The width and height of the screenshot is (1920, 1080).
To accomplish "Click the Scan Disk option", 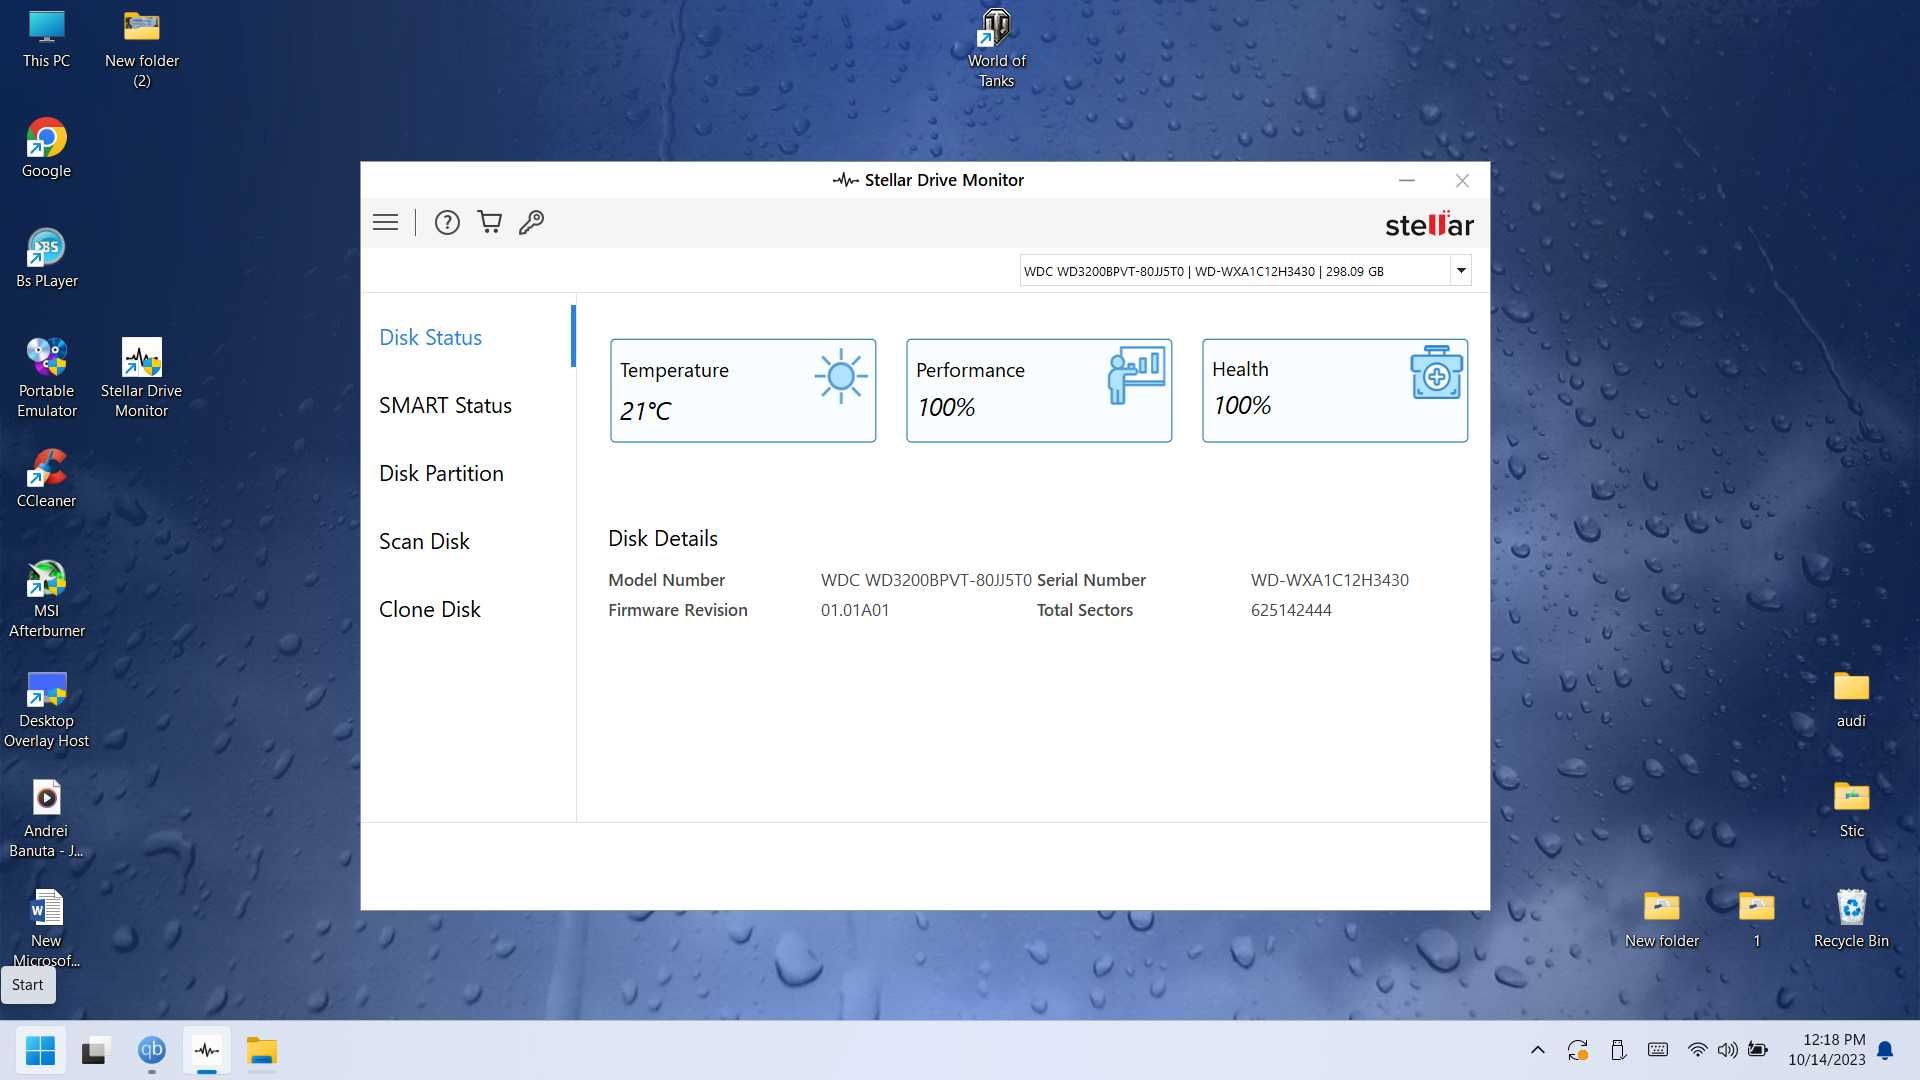I will [423, 541].
